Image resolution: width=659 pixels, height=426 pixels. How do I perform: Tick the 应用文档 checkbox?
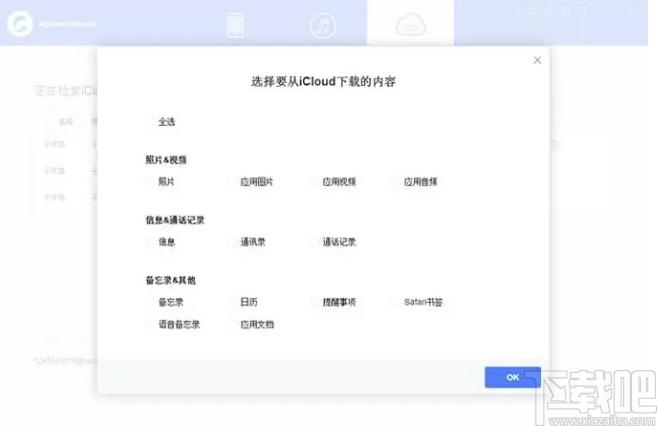tap(232, 324)
